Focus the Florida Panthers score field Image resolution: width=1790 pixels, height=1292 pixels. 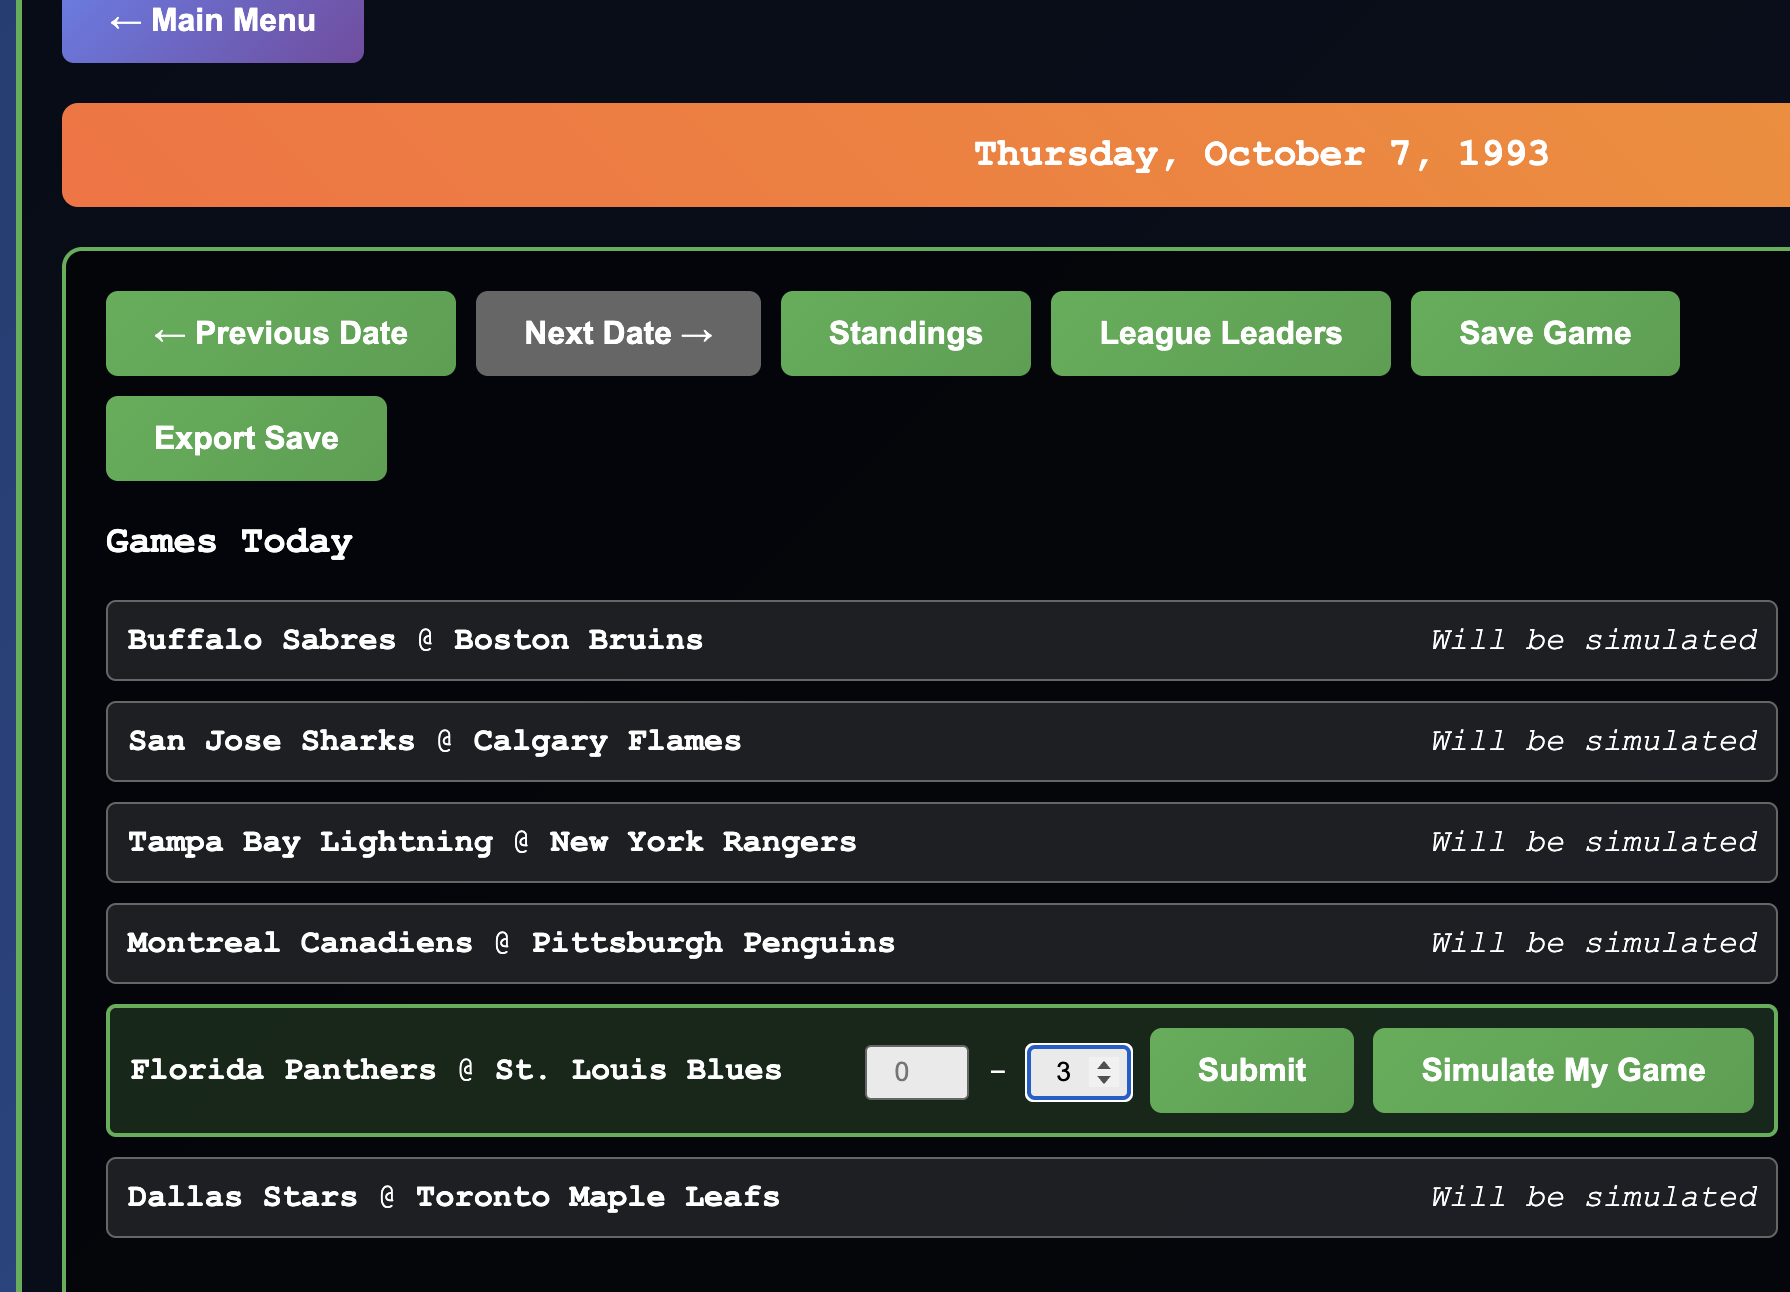click(915, 1072)
